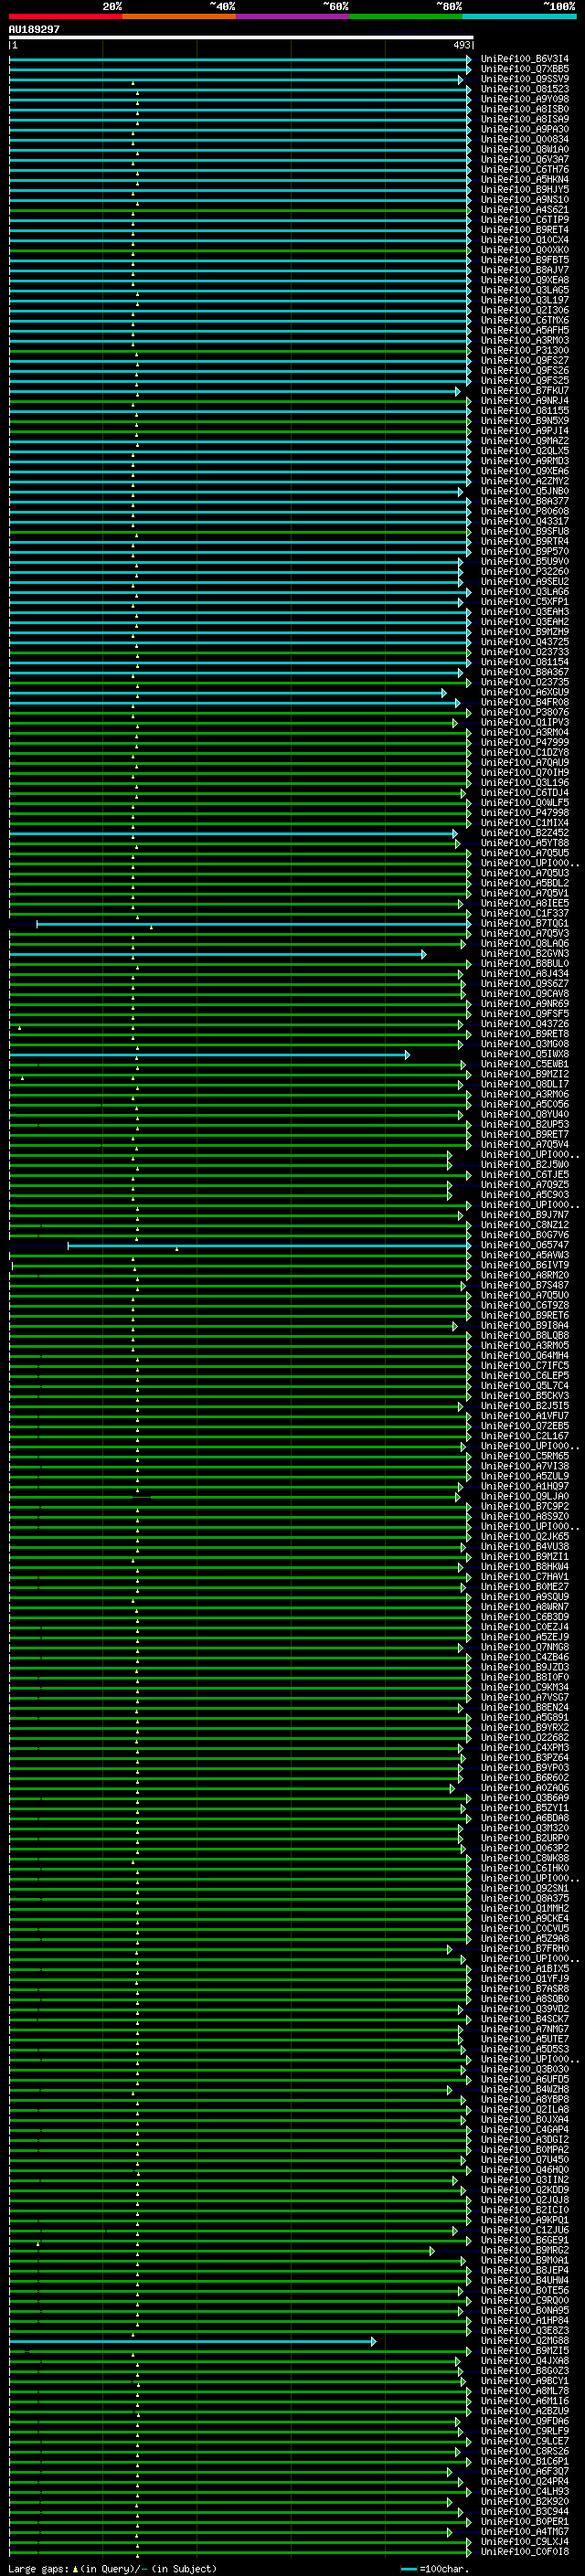Select the label UniRef100_B7FRH0
The width and height of the screenshot is (585, 2576).
tap(525, 1949)
